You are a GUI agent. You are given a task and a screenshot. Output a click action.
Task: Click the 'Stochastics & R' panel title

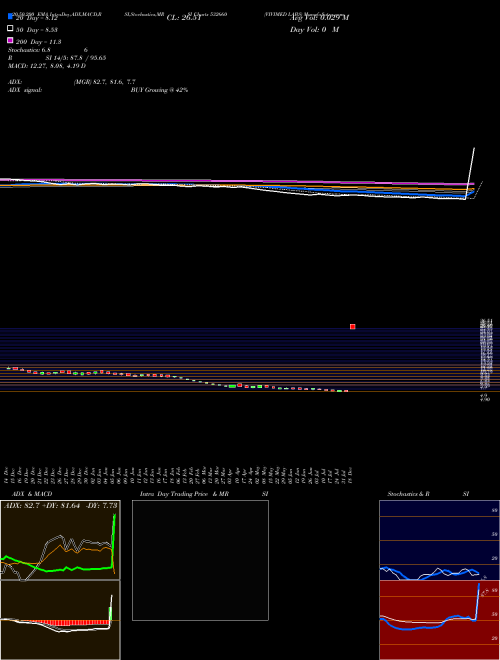[x=408, y=494]
